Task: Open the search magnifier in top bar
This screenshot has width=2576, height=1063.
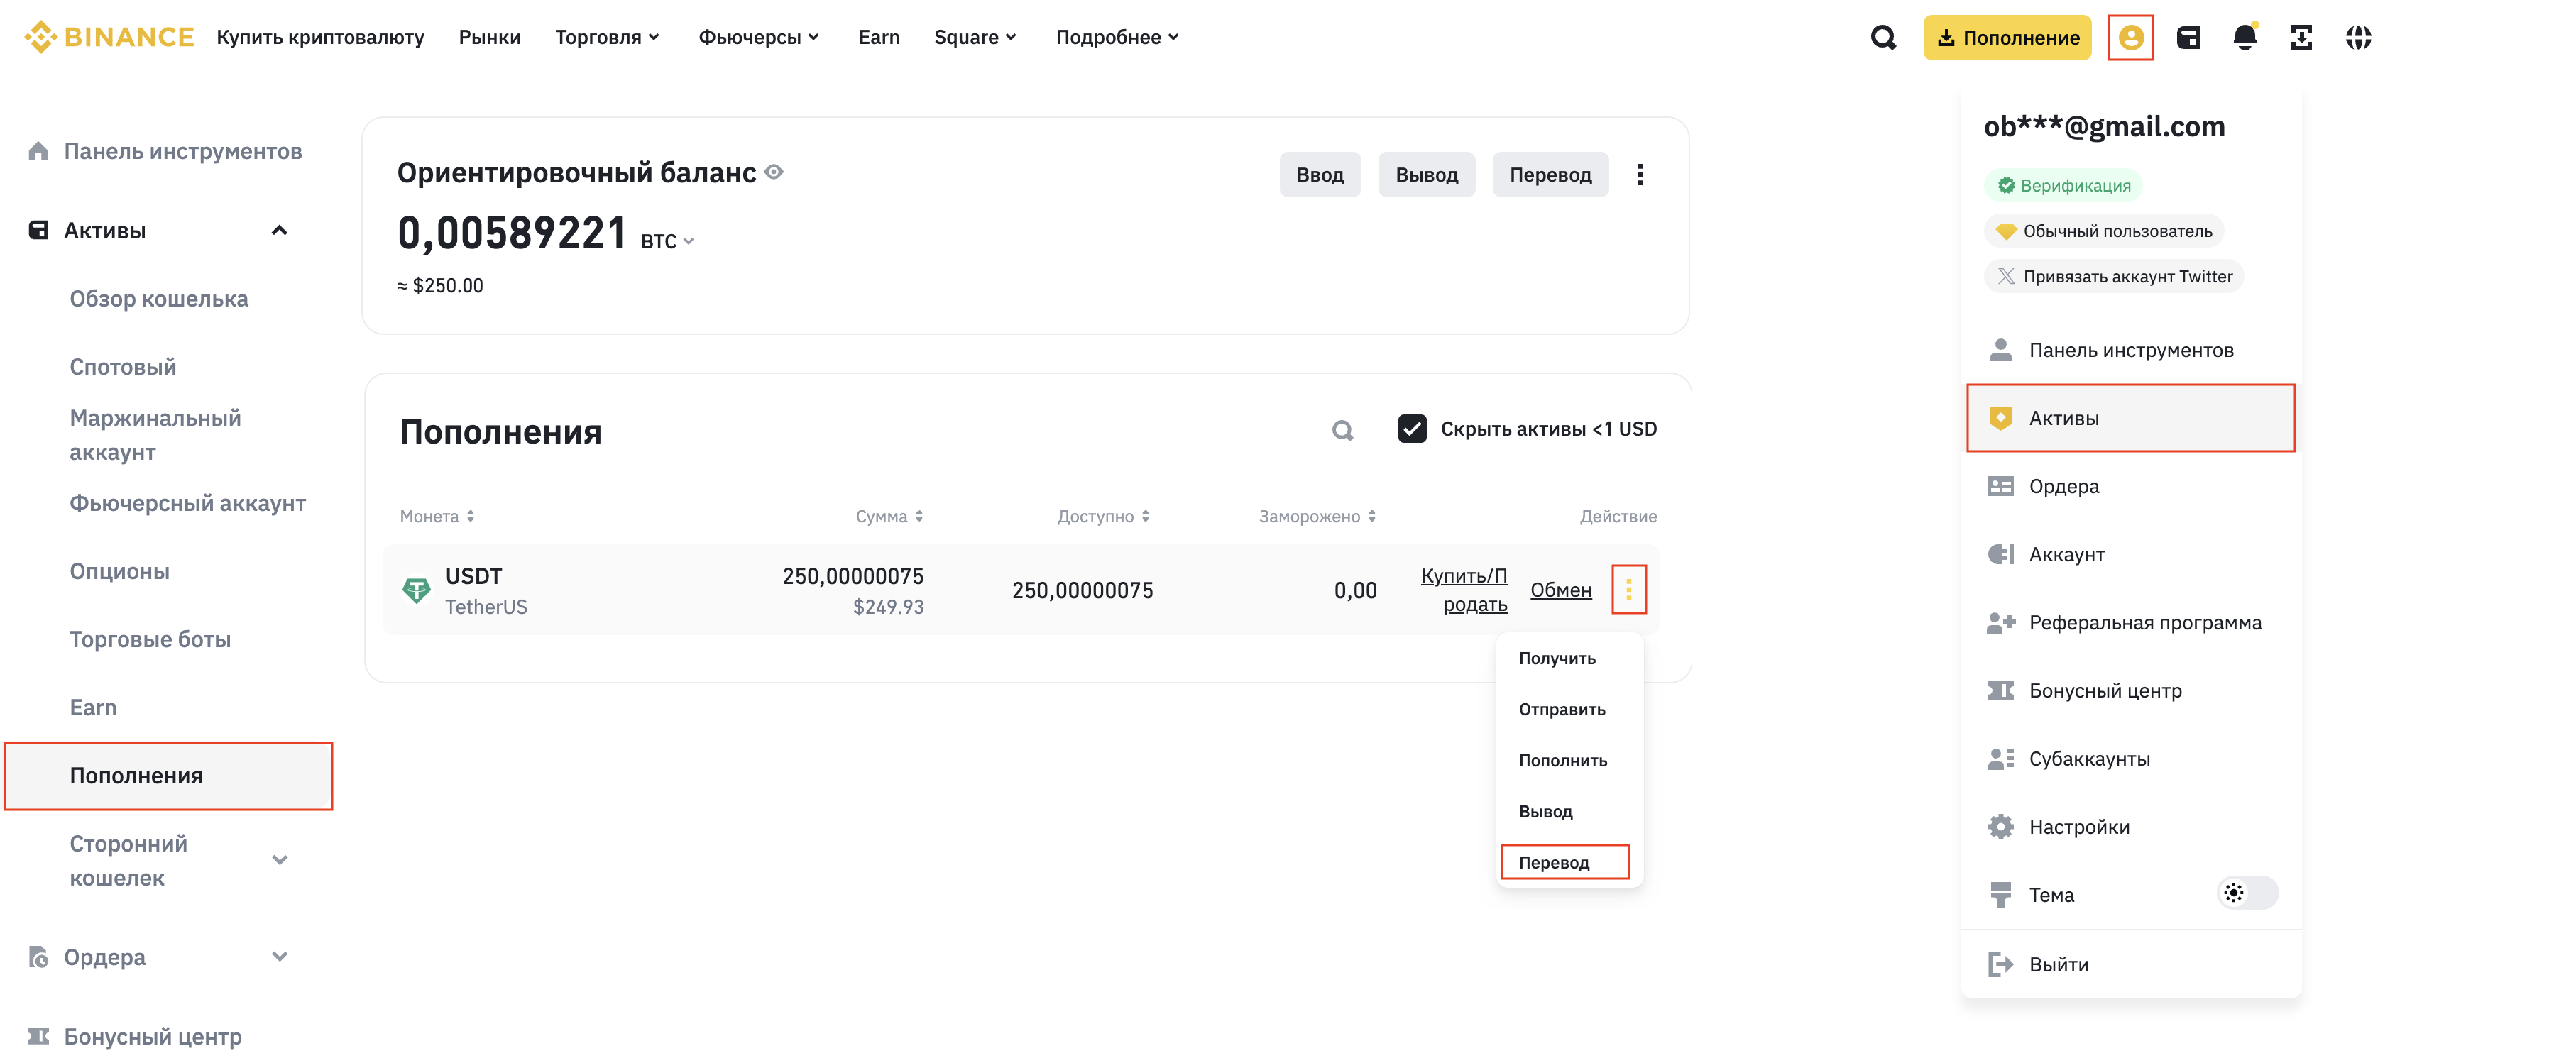Action: (1883, 38)
